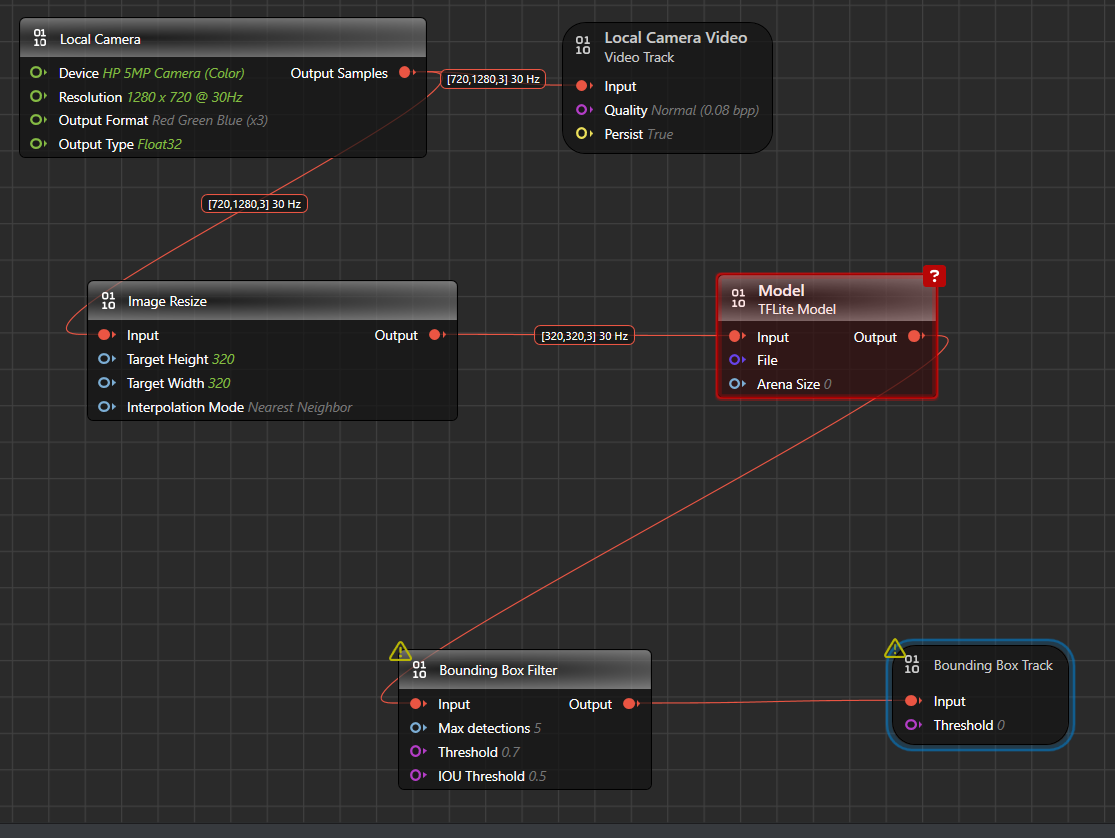Image resolution: width=1115 pixels, height=838 pixels.
Task: Click the Image Resize node binary icon
Action: point(108,301)
